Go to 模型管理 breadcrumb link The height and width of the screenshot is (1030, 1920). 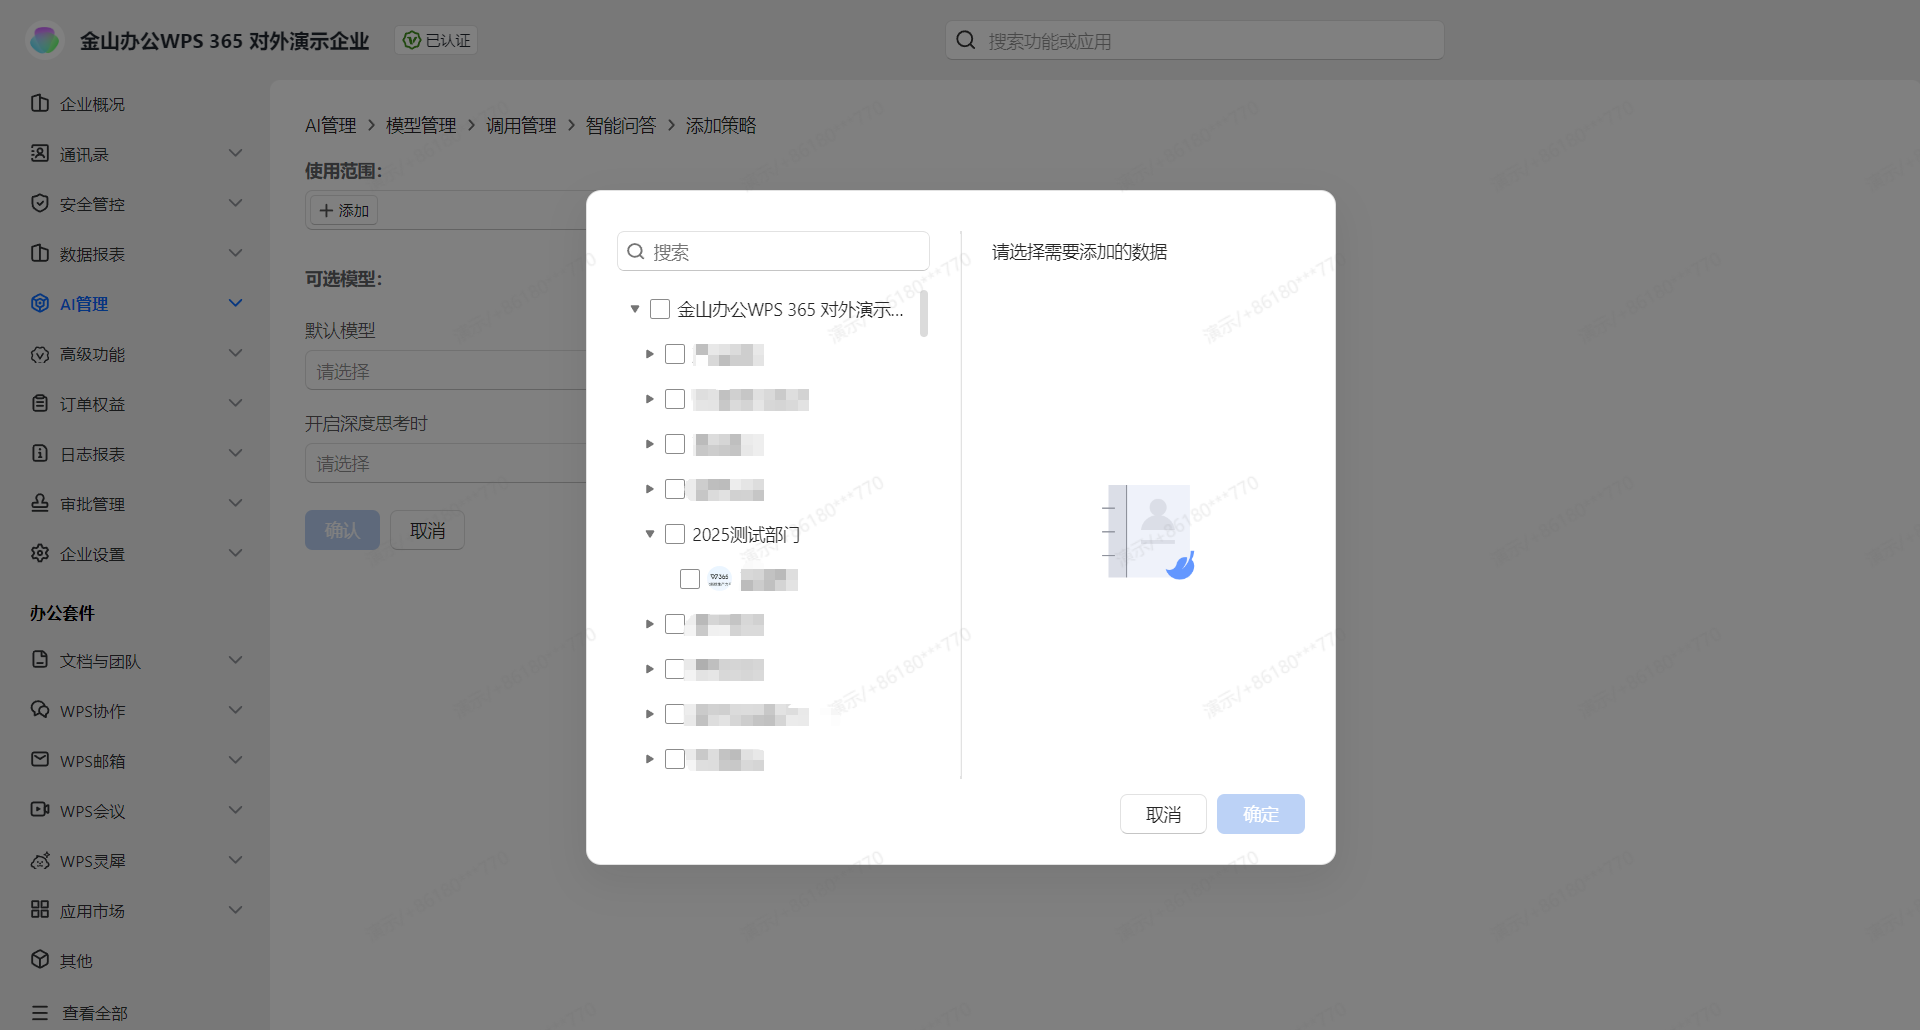[x=421, y=125]
